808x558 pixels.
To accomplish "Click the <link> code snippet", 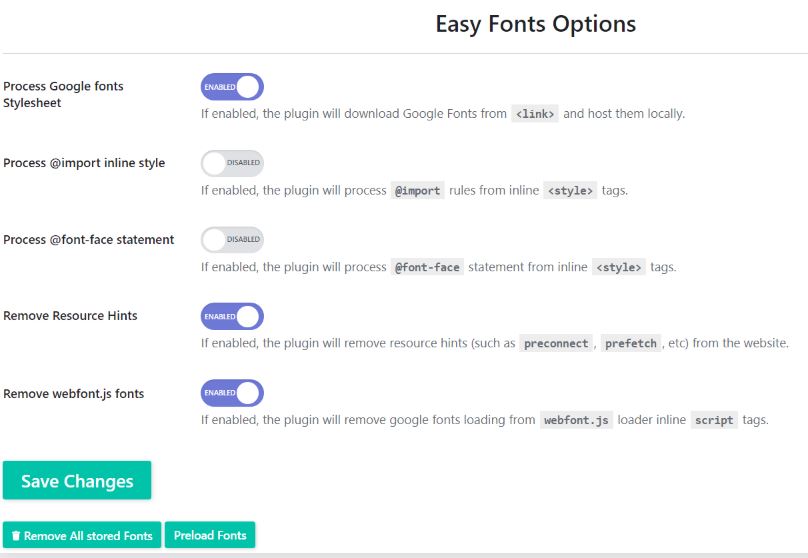I will 535,114.
